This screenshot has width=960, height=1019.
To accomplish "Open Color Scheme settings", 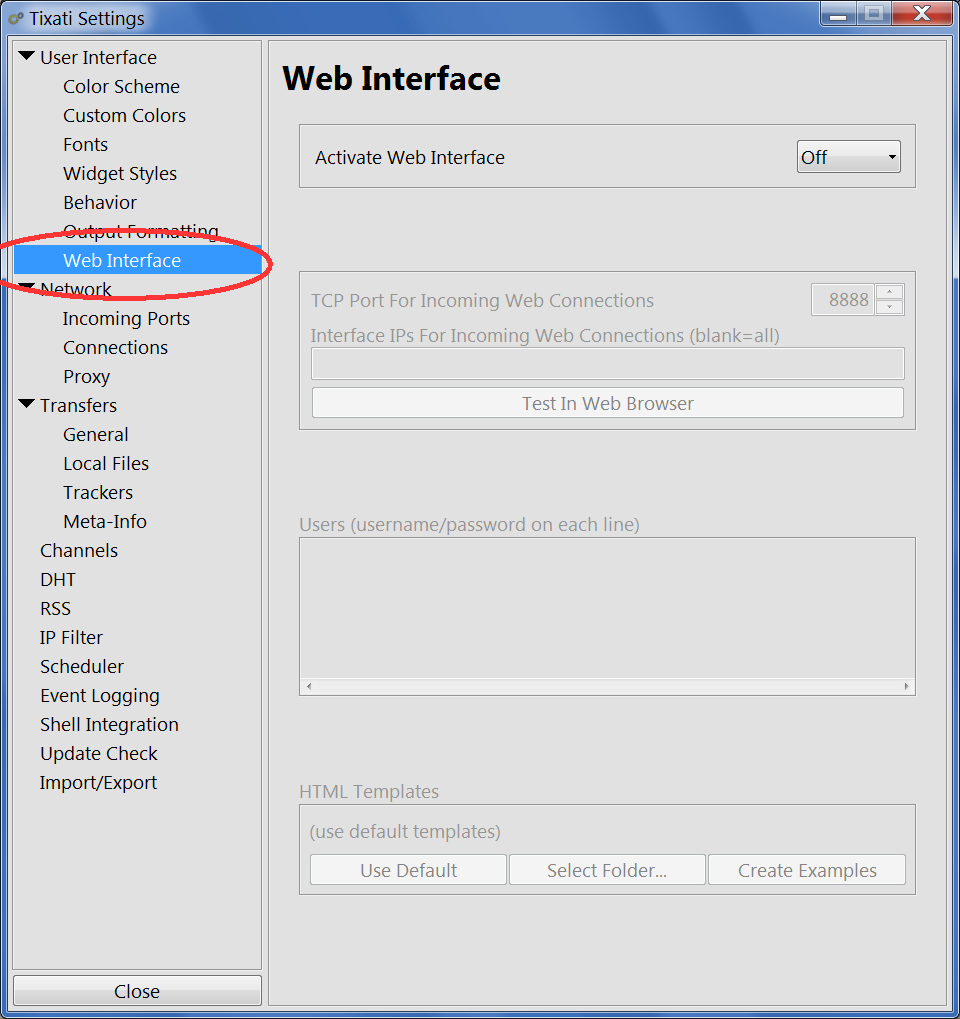I will (122, 86).
